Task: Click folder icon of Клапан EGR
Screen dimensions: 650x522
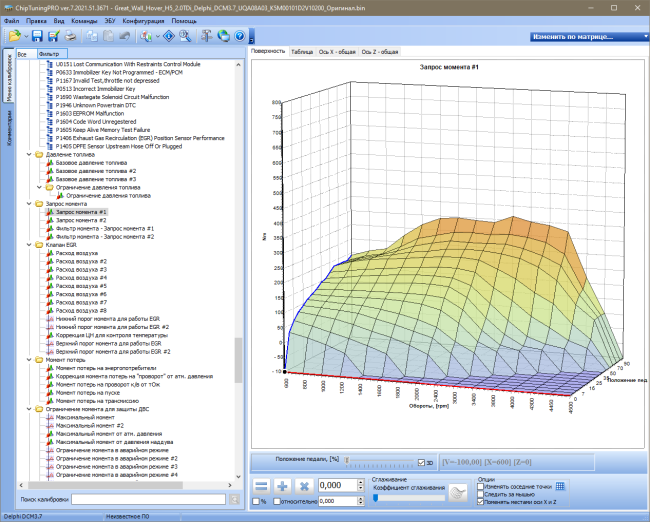Action: pos(39,245)
